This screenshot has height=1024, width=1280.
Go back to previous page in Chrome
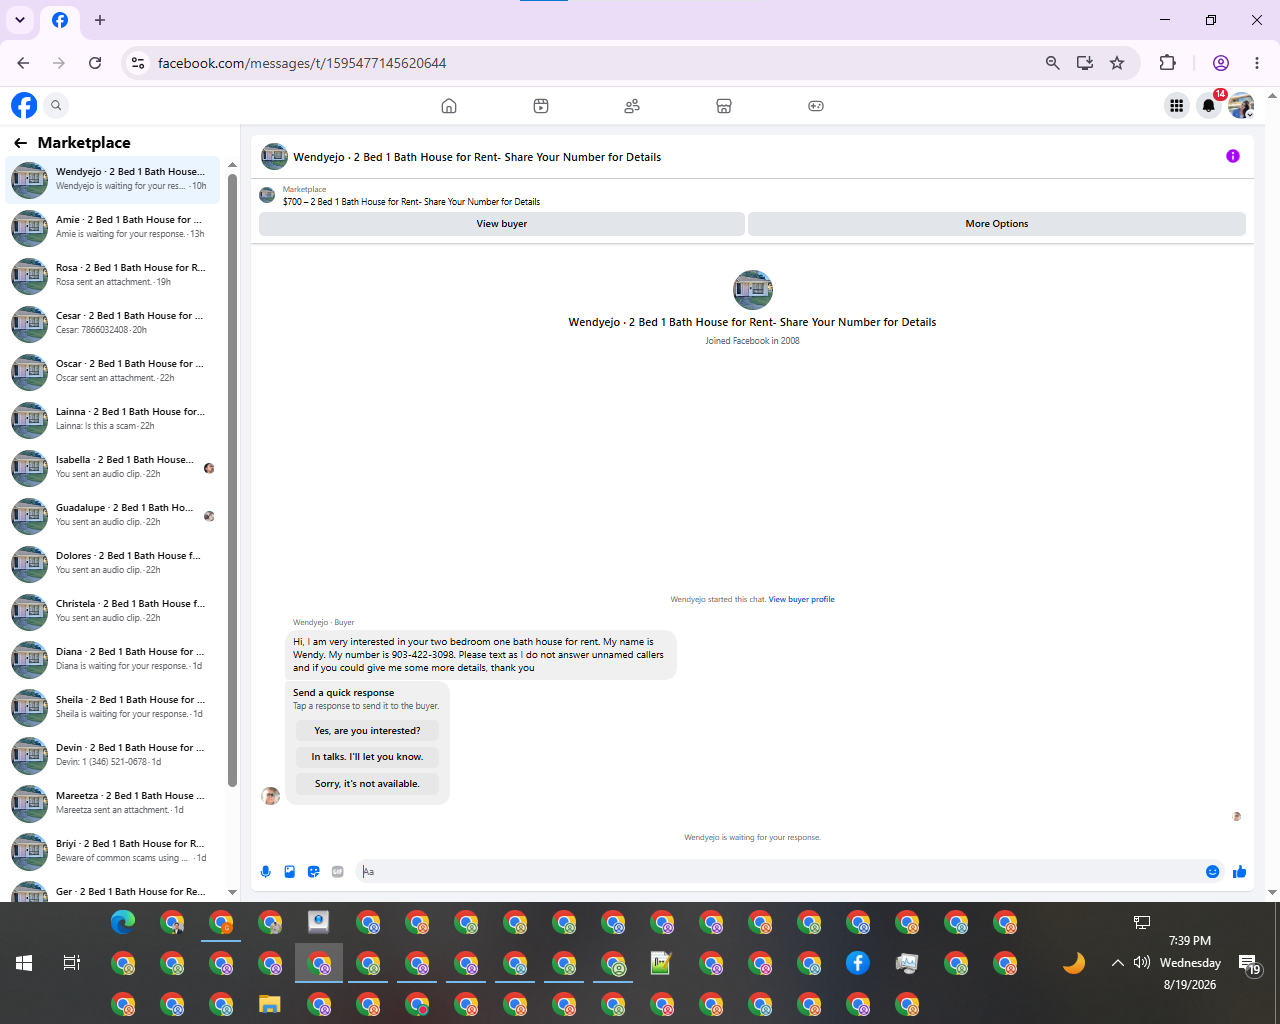pyautogui.click(x=23, y=63)
